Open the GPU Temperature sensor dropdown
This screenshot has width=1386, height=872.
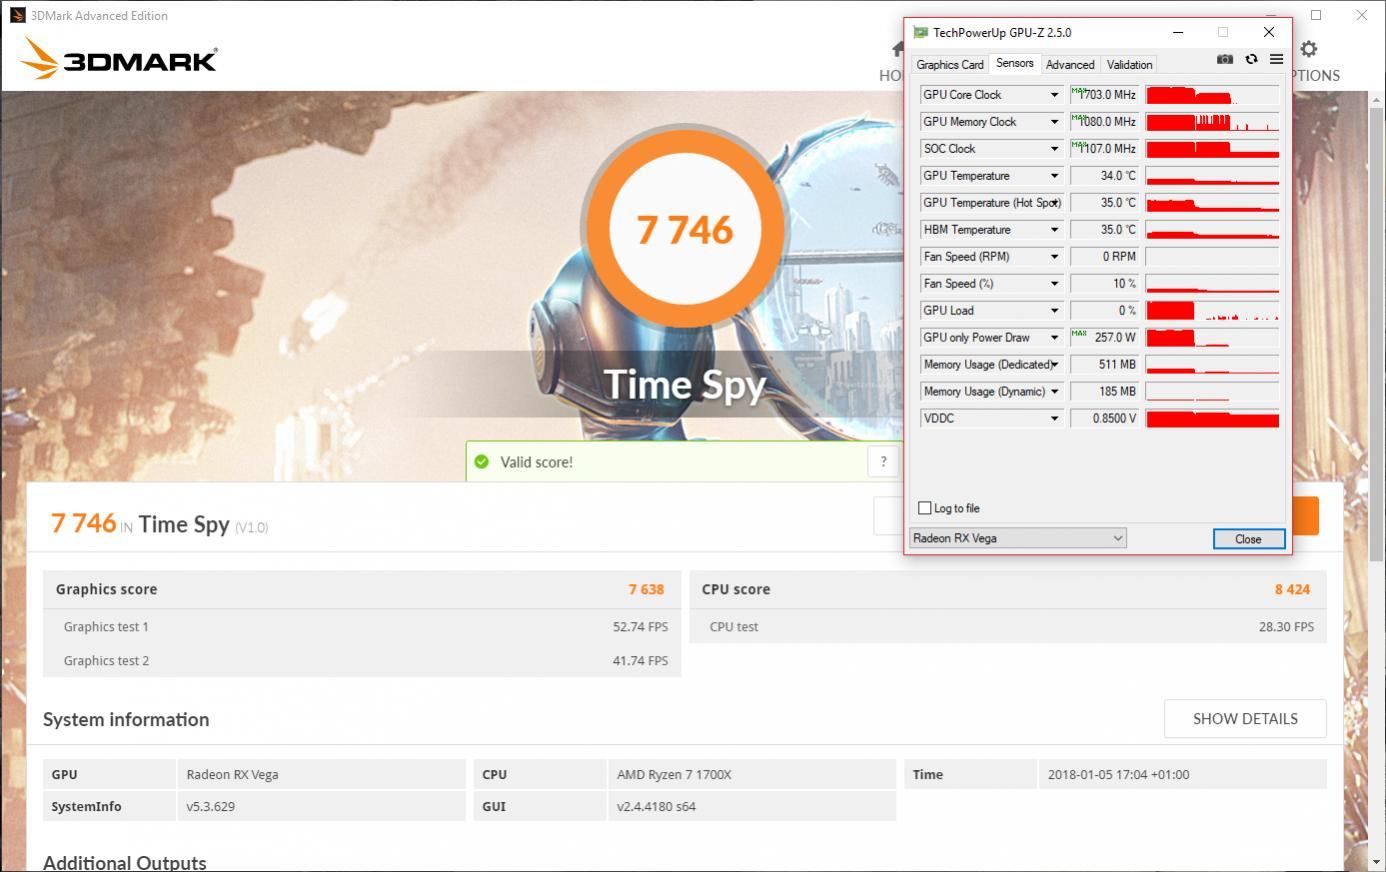tap(1054, 176)
